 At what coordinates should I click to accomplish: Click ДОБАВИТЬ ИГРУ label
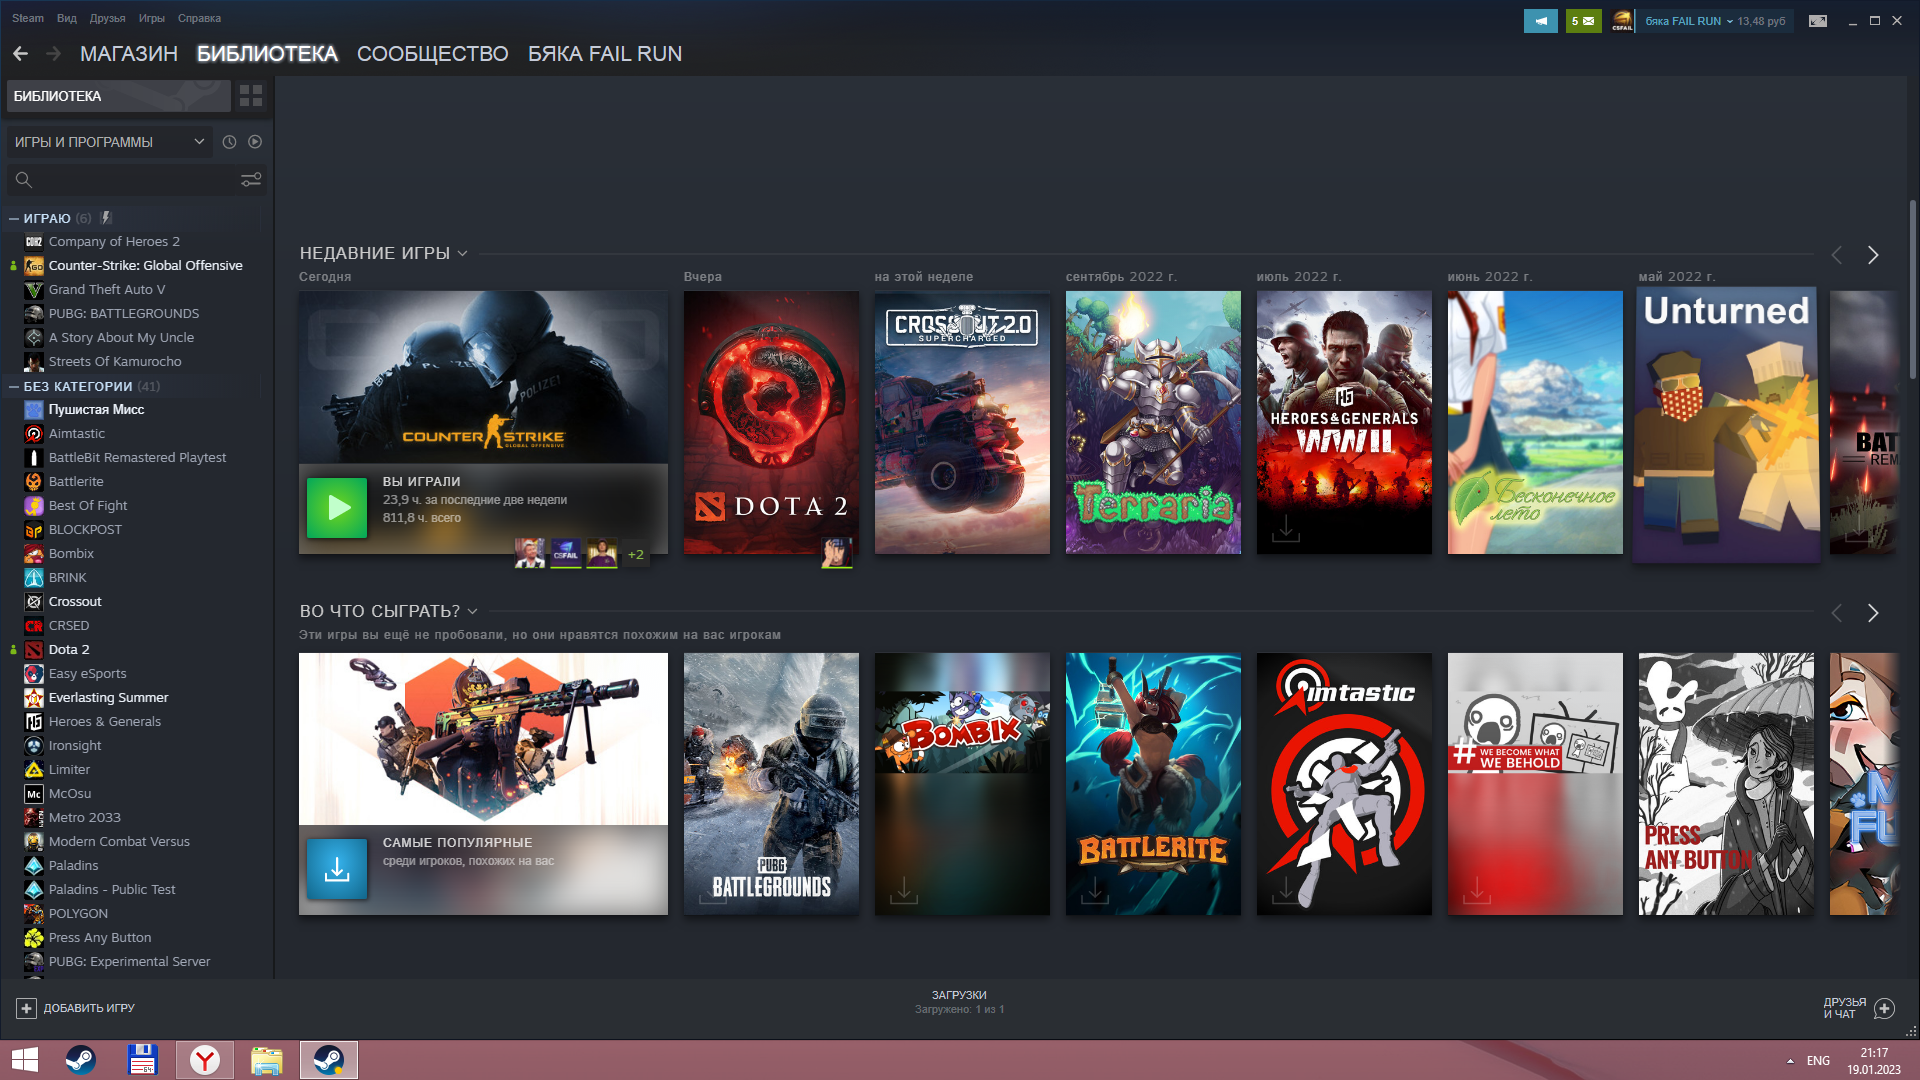[x=89, y=1008]
